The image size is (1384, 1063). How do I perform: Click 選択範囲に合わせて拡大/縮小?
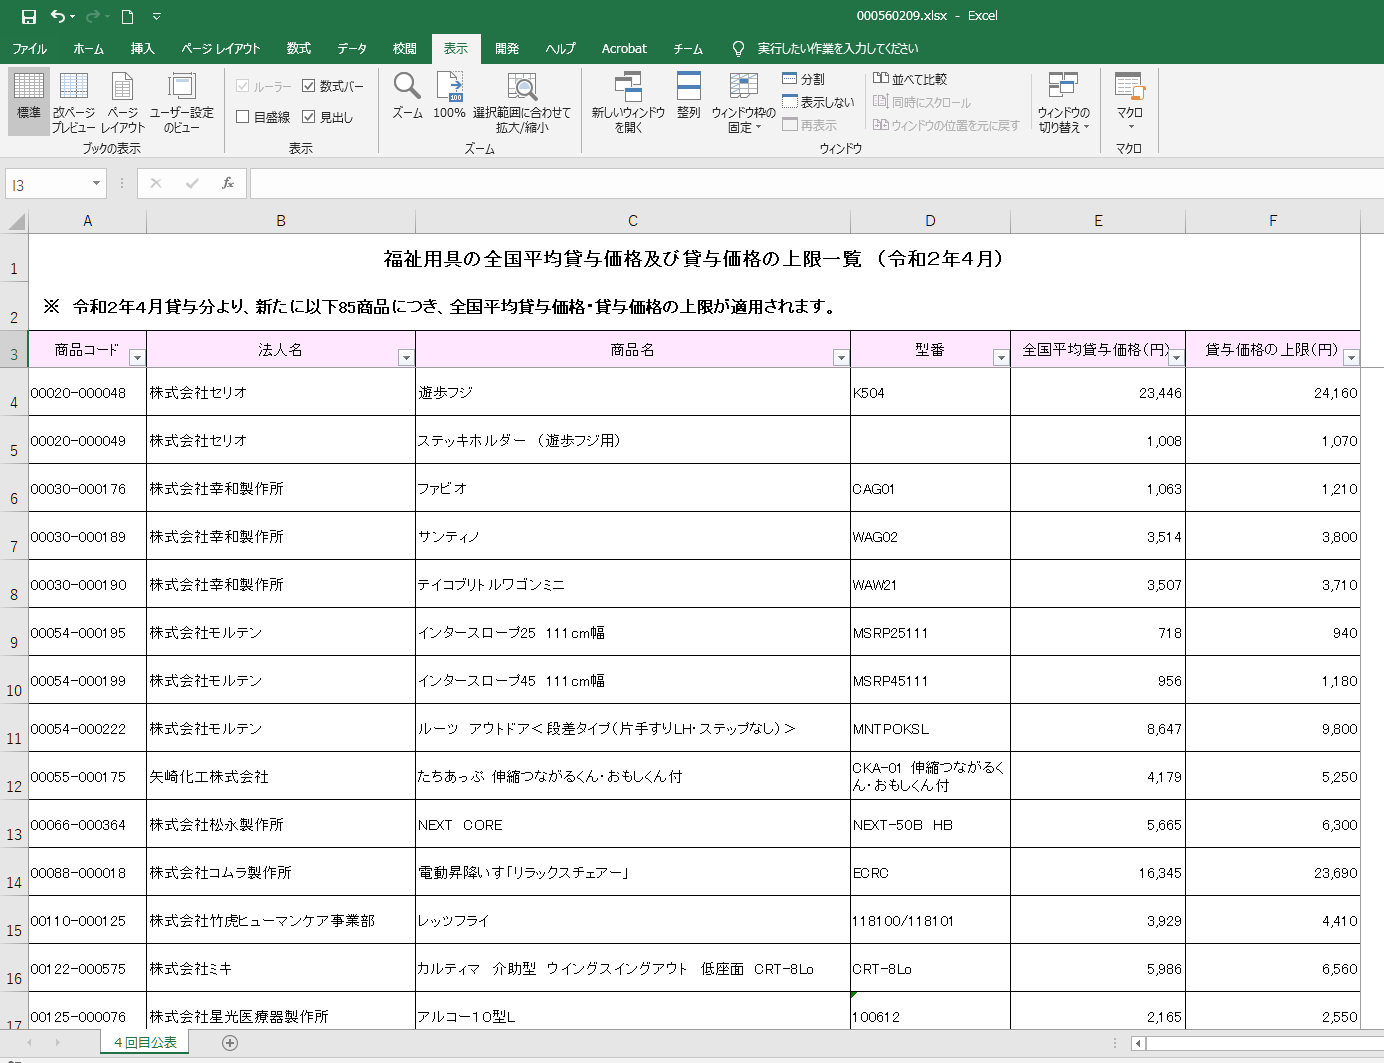click(x=522, y=102)
